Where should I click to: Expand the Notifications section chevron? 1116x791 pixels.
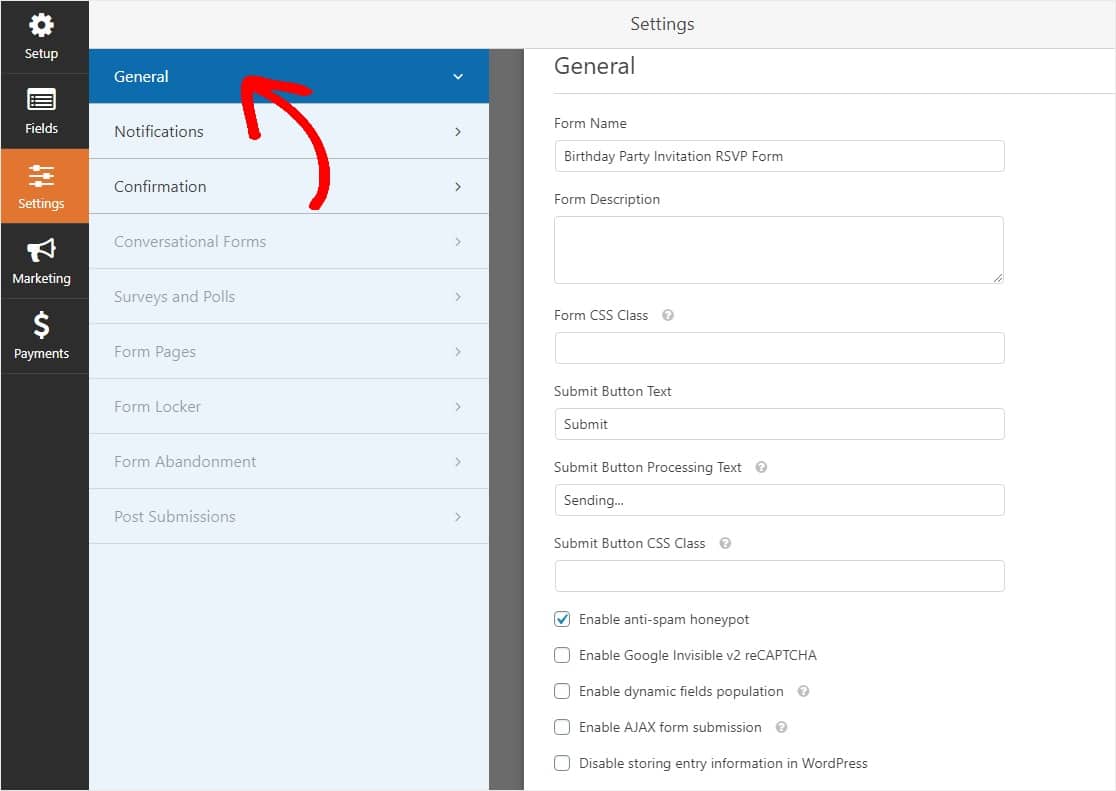[x=458, y=131]
